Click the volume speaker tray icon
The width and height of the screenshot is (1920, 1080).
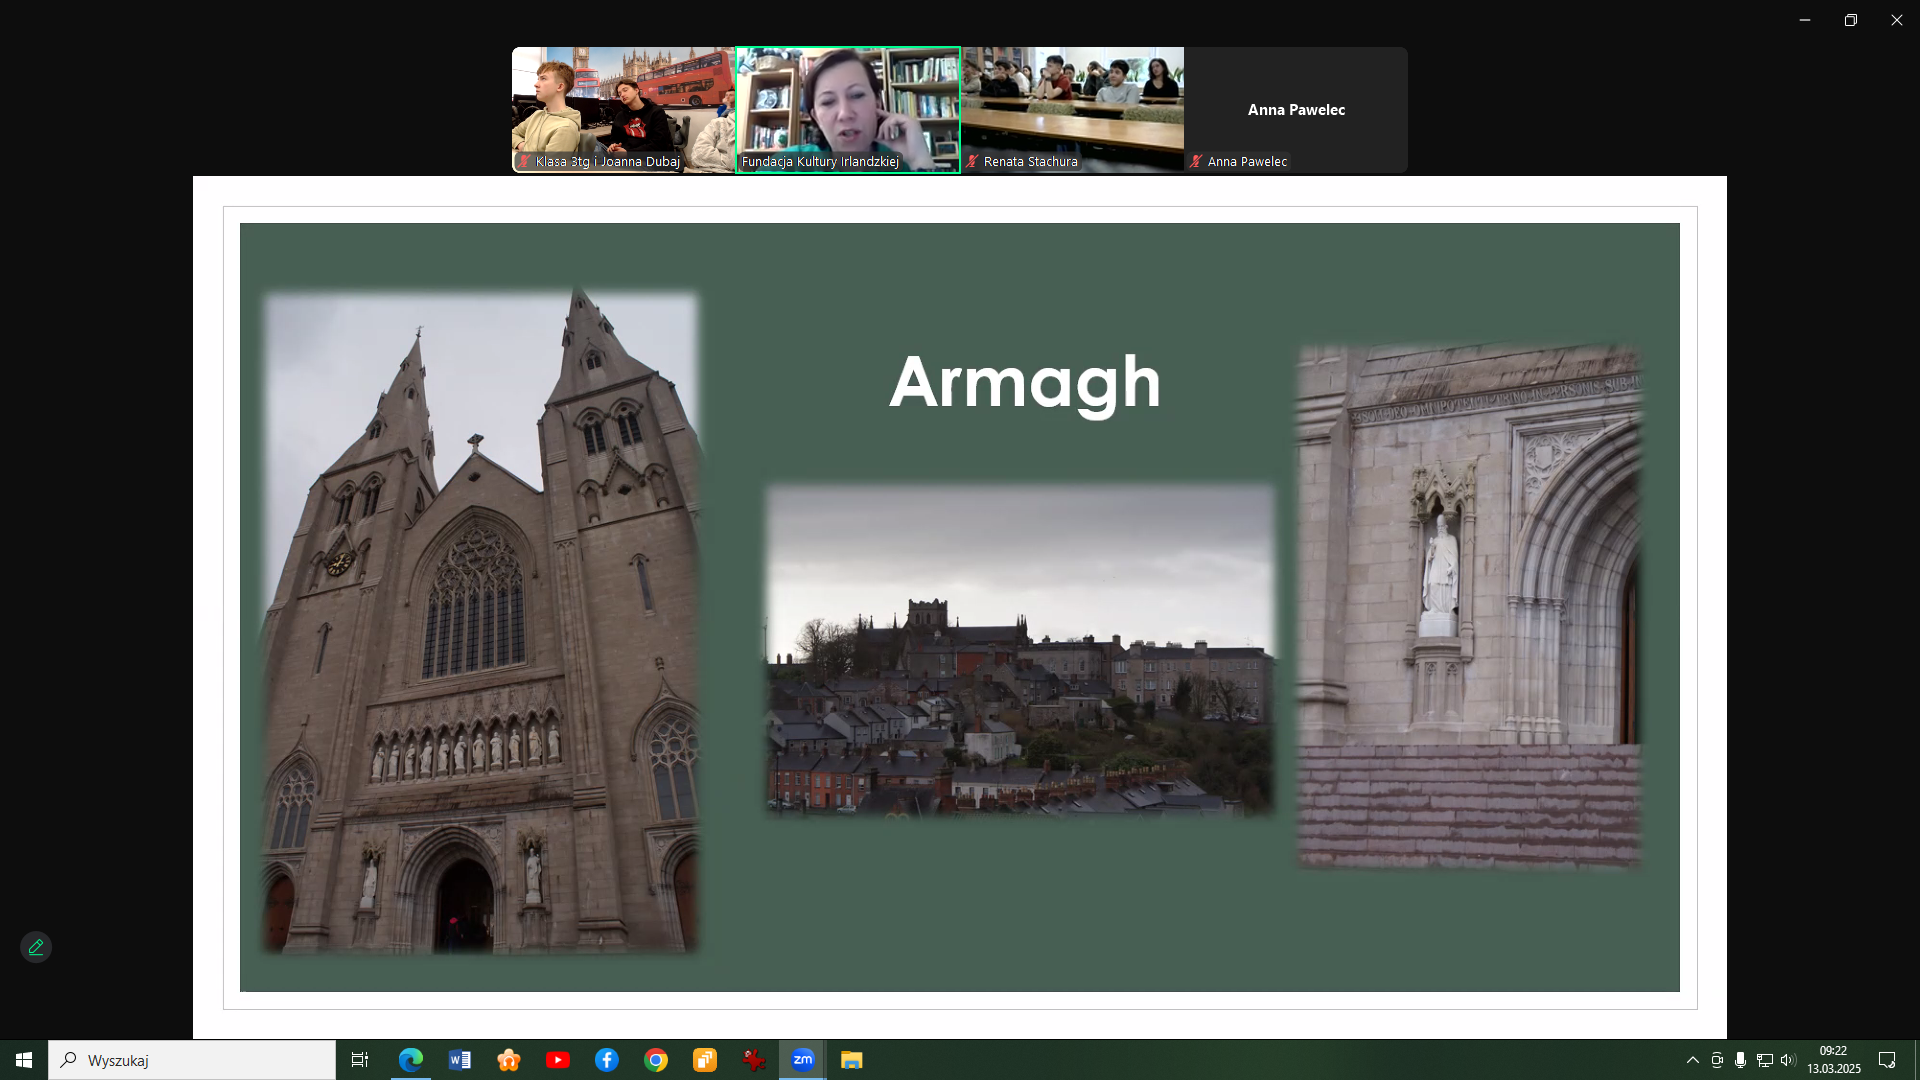[x=1788, y=1060]
